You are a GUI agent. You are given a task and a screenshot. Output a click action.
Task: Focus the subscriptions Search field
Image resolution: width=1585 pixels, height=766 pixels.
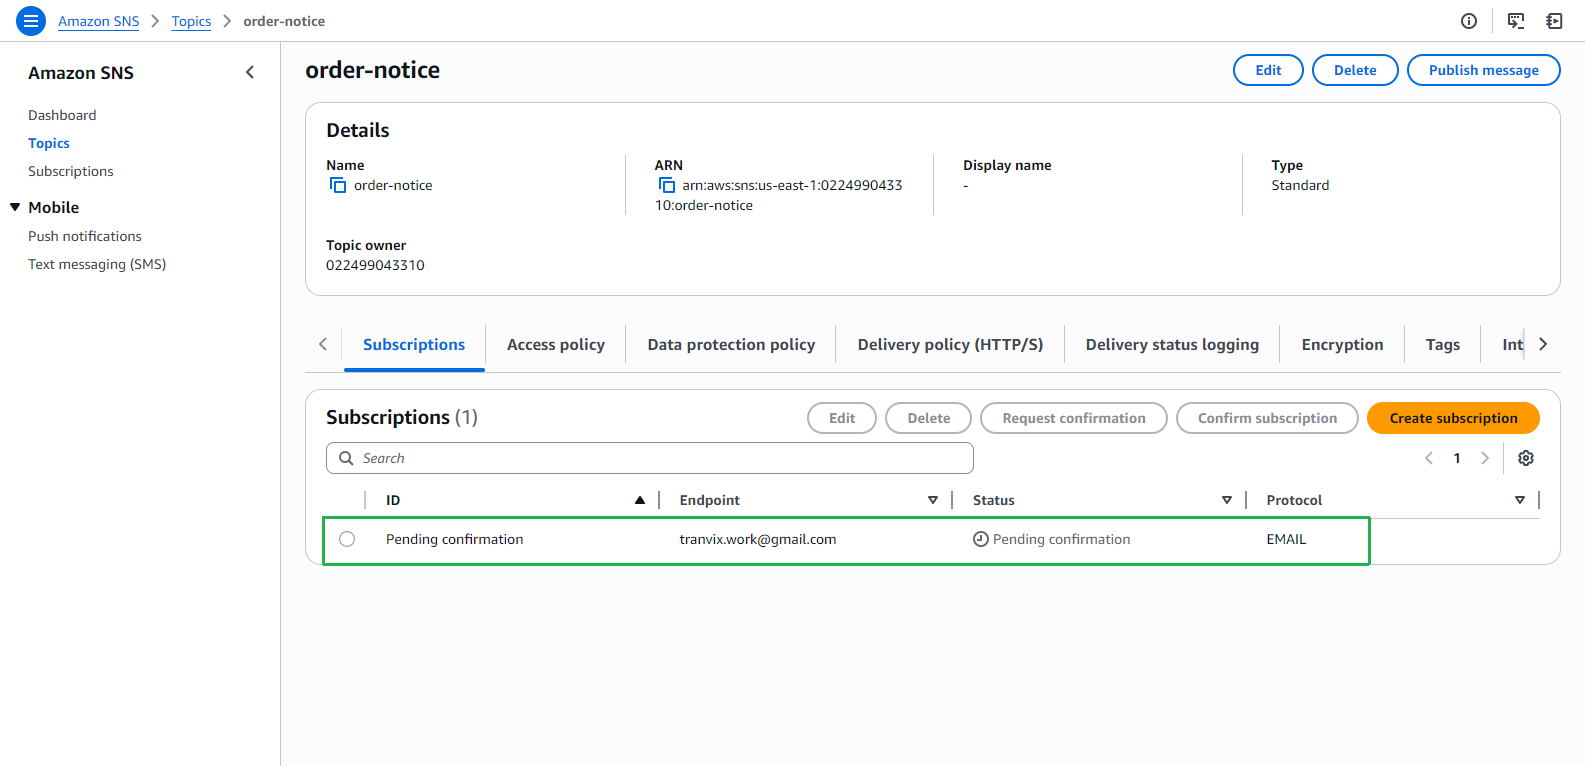click(x=650, y=458)
